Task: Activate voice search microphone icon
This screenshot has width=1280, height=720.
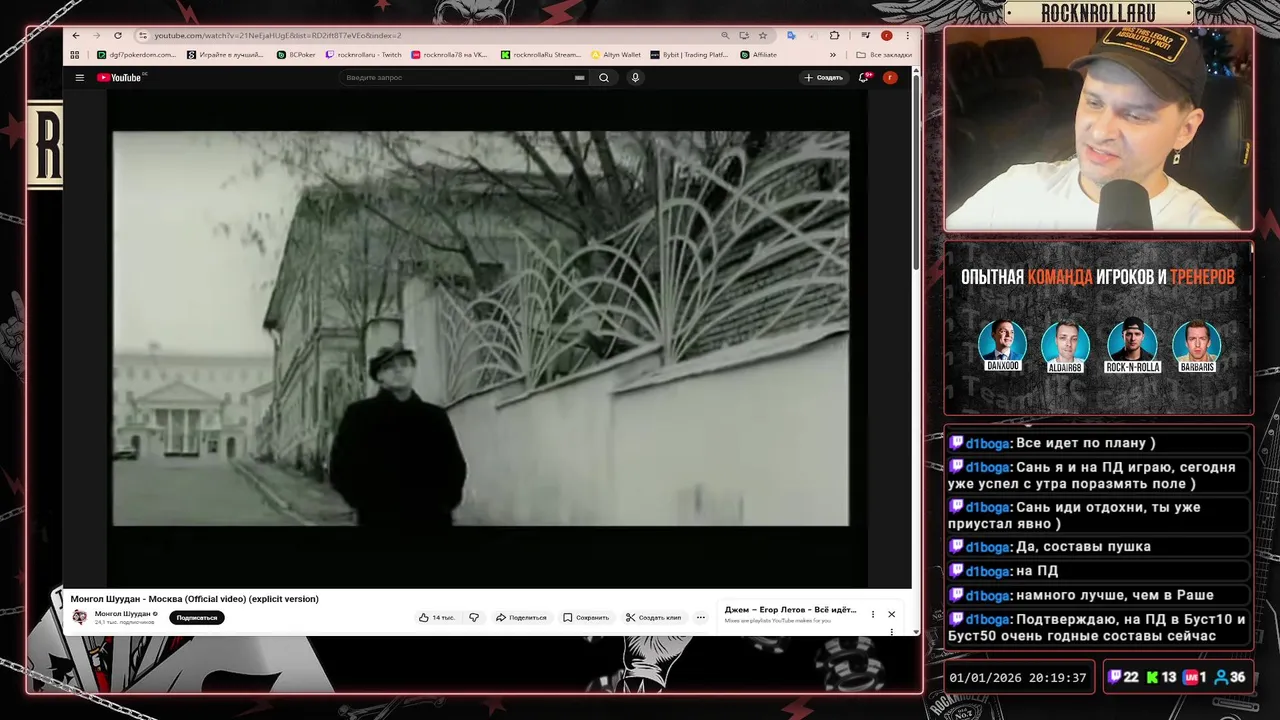Action: 635,77
